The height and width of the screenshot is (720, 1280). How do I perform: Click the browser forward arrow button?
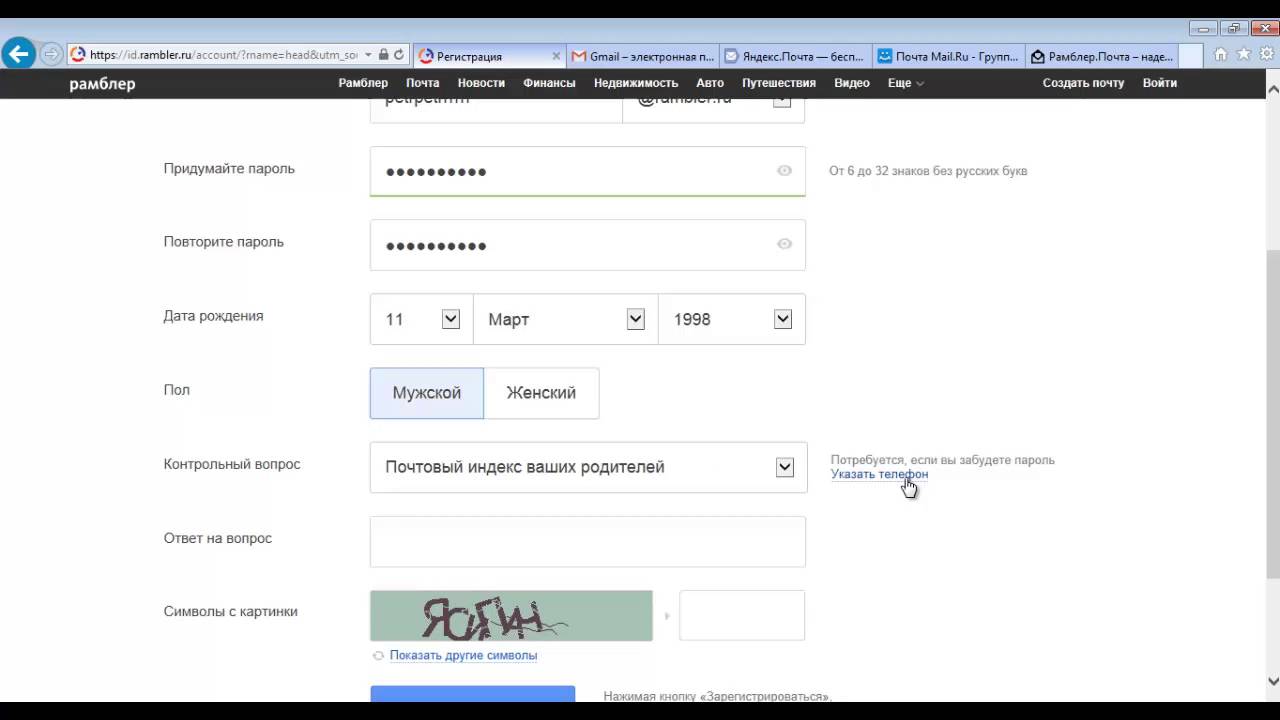(x=51, y=55)
